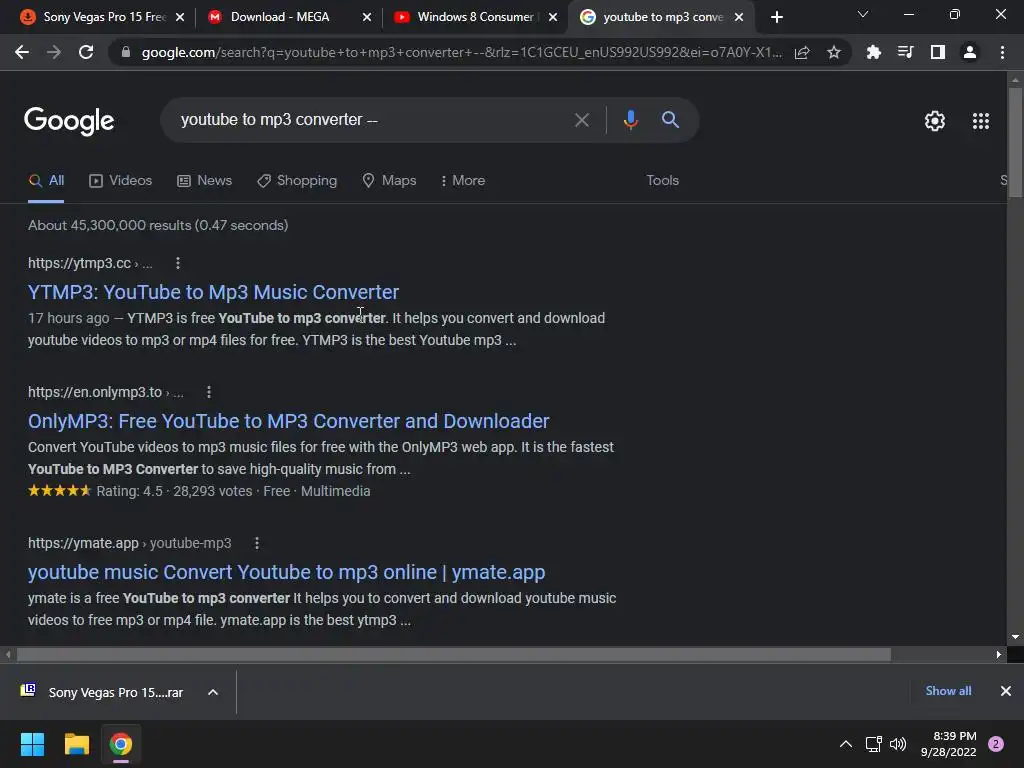Click Show all downloads
Viewport: 1024px width, 768px height.
coord(948,691)
